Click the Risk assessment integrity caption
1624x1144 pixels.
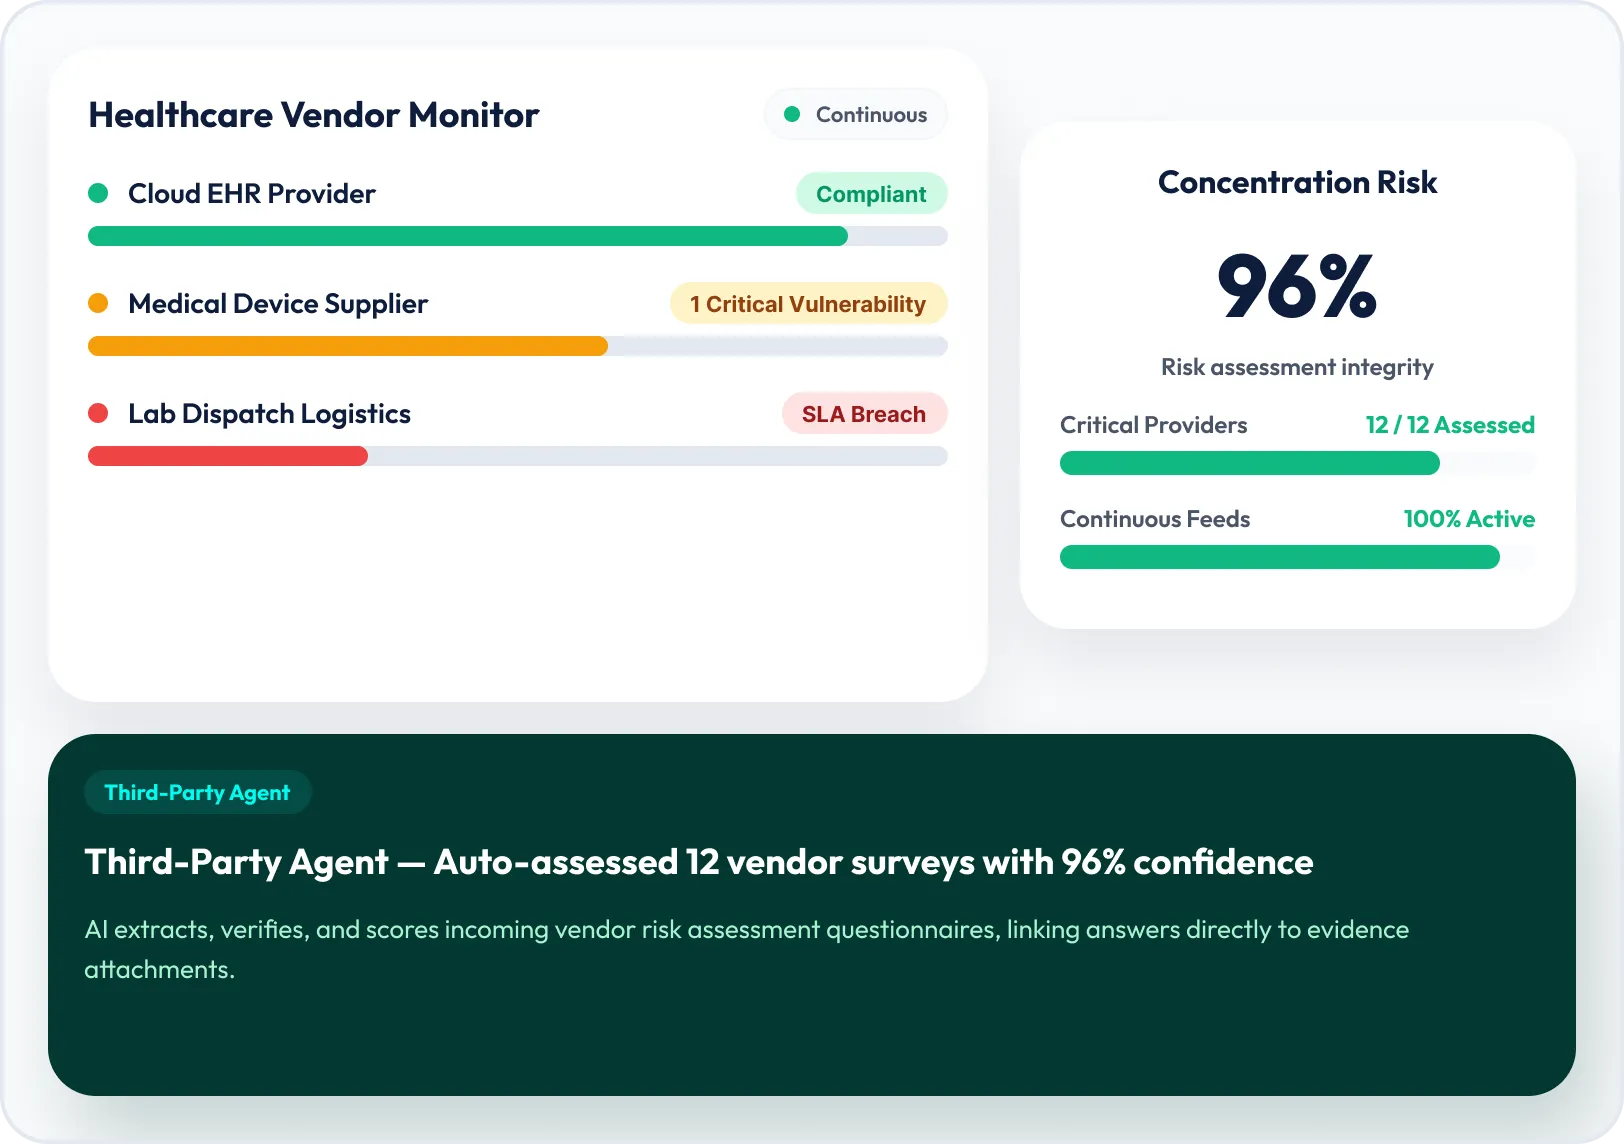click(x=1297, y=367)
